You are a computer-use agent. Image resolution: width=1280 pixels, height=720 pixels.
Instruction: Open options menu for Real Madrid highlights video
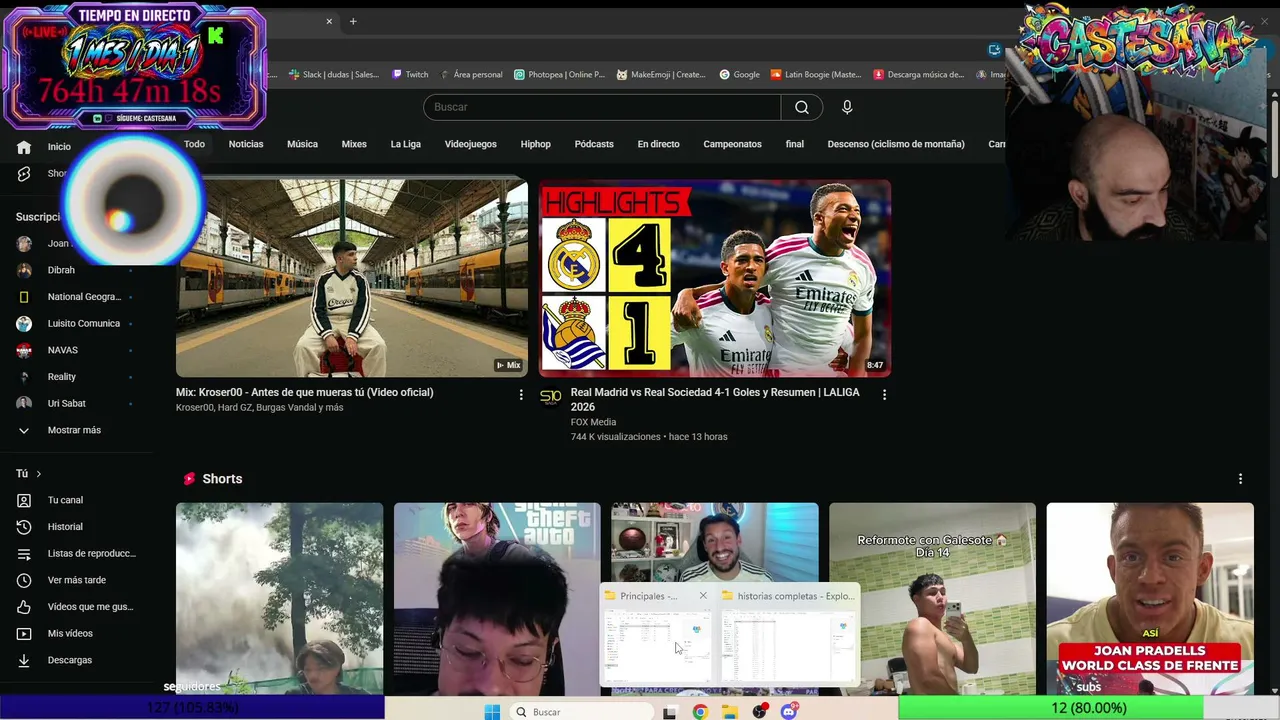coord(884,395)
